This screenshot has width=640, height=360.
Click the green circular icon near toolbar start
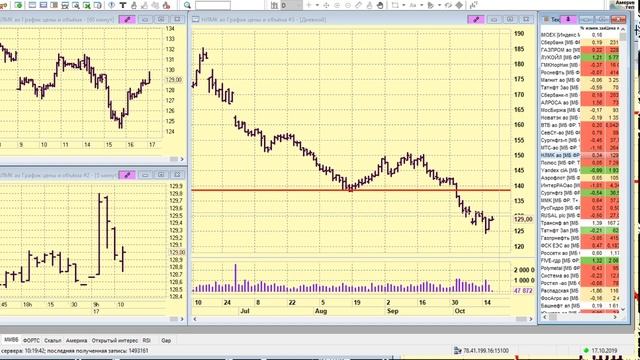point(18,5)
